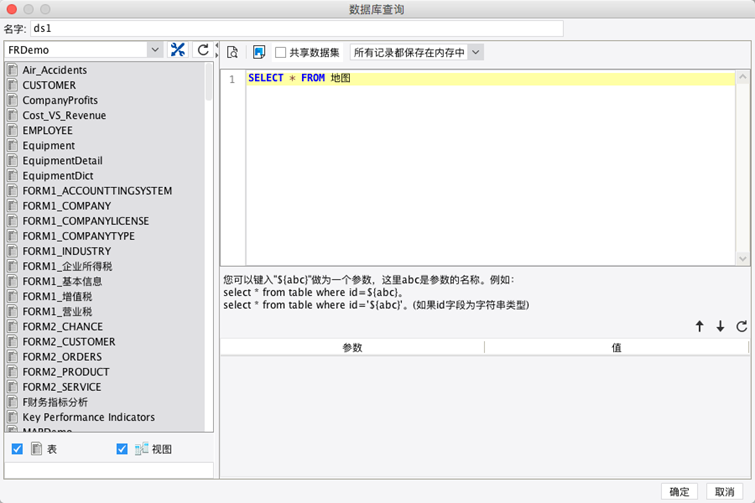Select the FORM1_INDUSTRY table

coord(67,251)
